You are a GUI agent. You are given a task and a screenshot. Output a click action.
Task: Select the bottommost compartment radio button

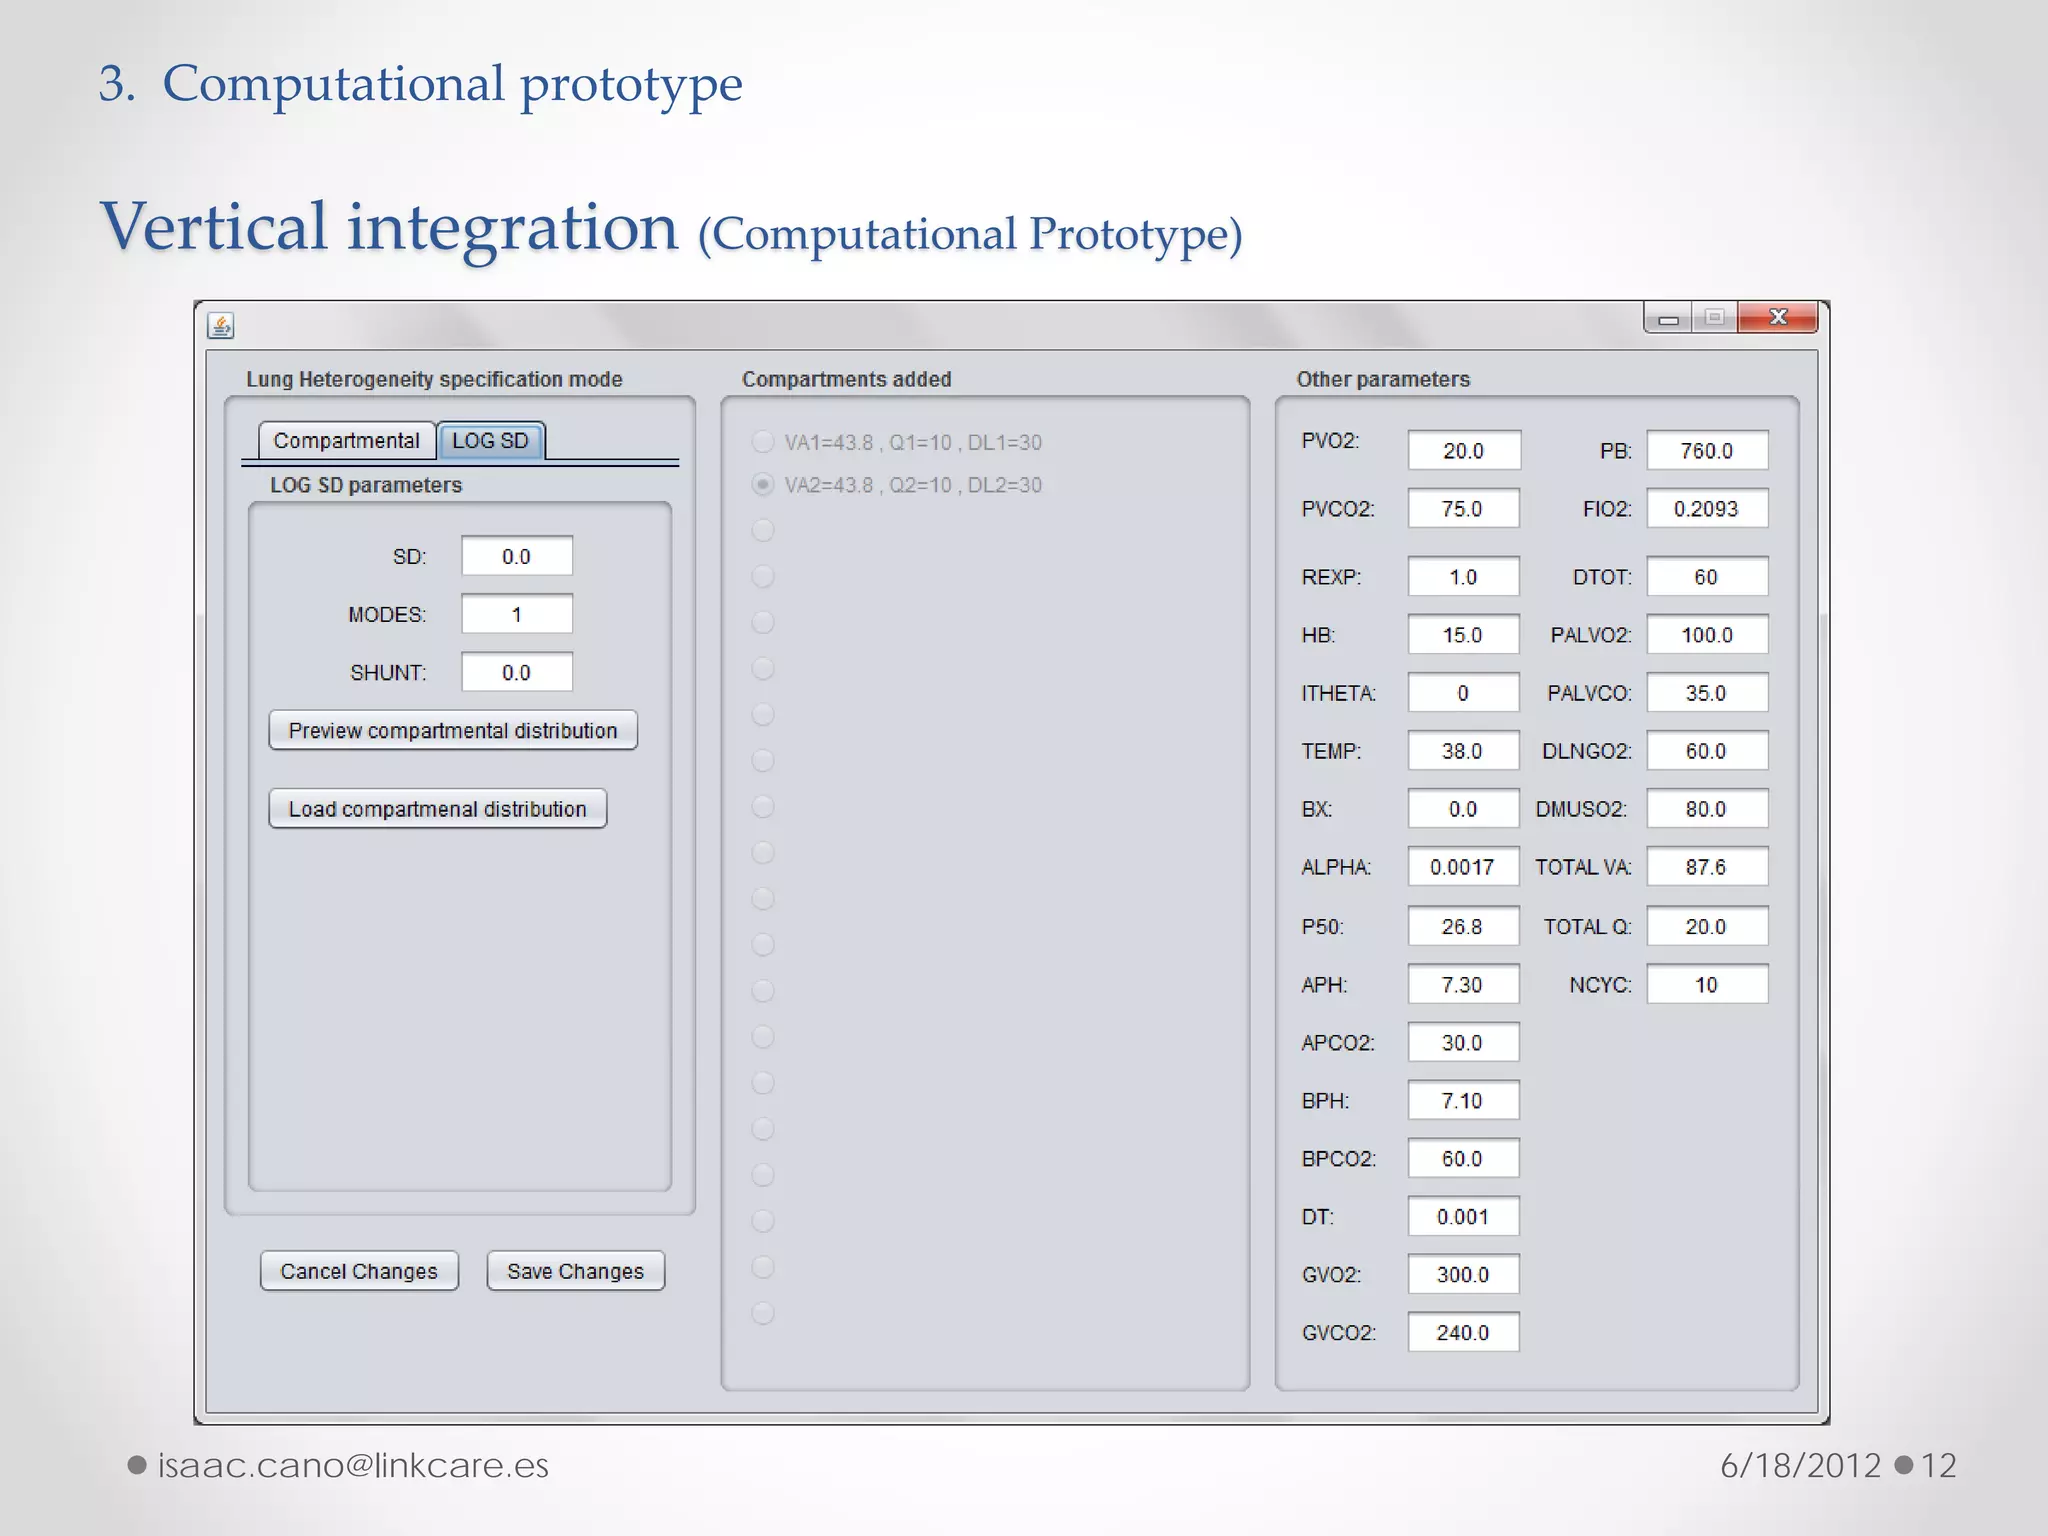(763, 1313)
